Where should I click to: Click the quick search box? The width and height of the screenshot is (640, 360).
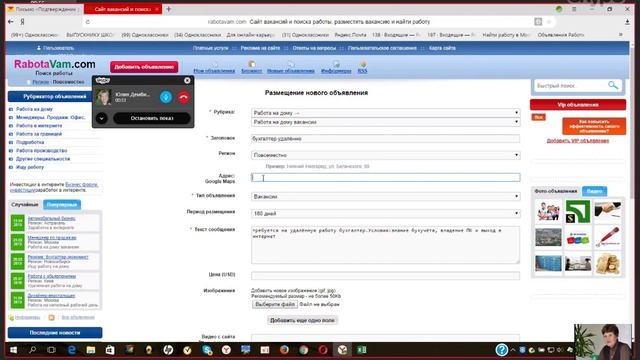pyautogui.click(x=570, y=86)
